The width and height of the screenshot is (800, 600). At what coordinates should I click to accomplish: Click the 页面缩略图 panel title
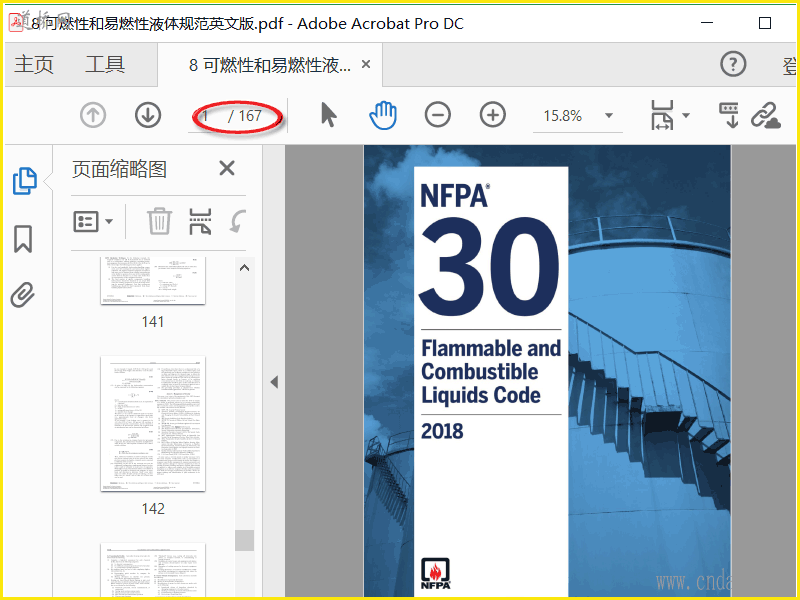coord(119,169)
